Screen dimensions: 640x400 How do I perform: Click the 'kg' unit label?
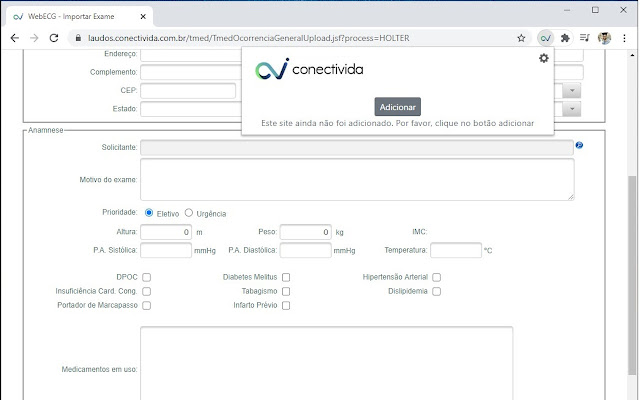340,232
